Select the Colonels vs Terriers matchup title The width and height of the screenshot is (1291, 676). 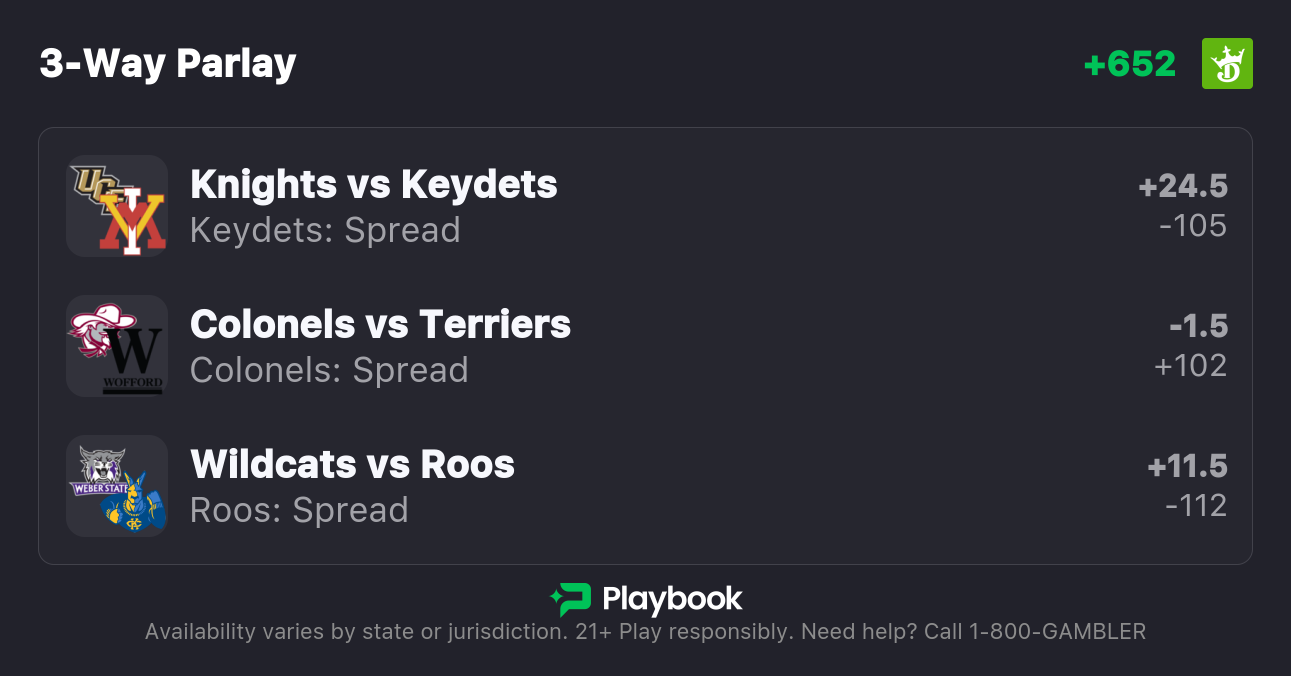[x=380, y=324]
